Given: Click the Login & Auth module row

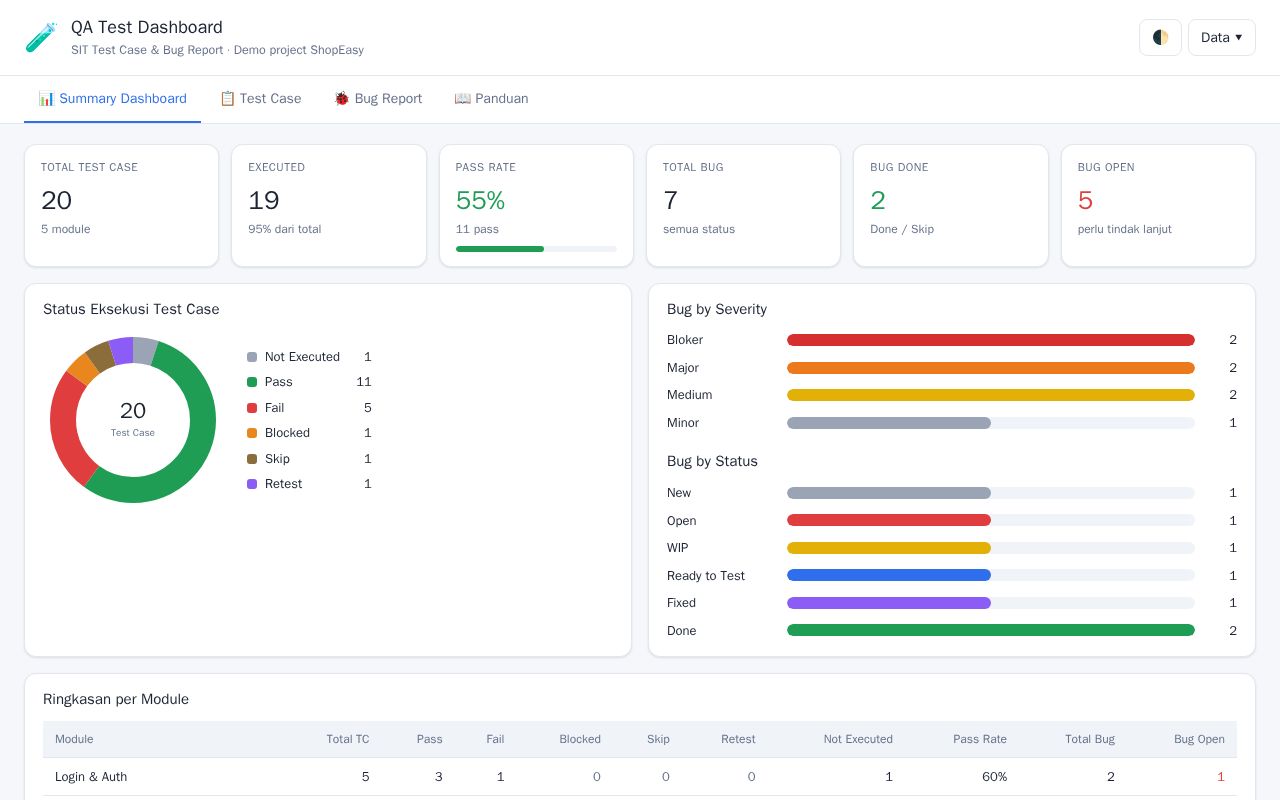Looking at the screenshot, I should pyautogui.click(x=640, y=777).
